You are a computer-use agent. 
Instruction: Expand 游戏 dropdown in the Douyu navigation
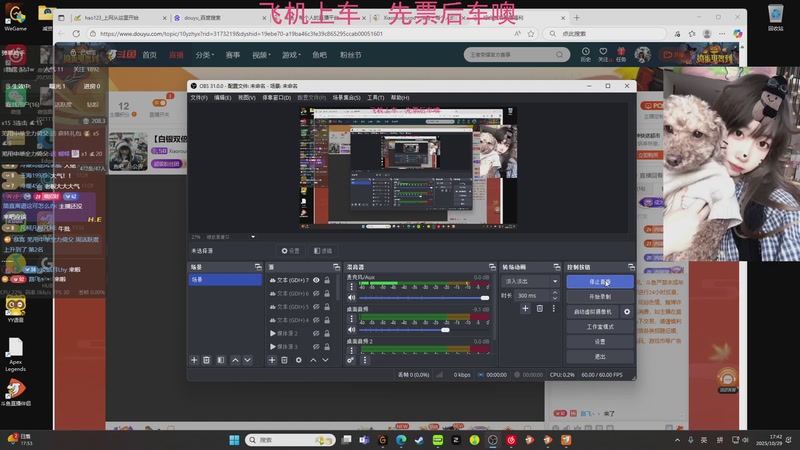tap(291, 55)
